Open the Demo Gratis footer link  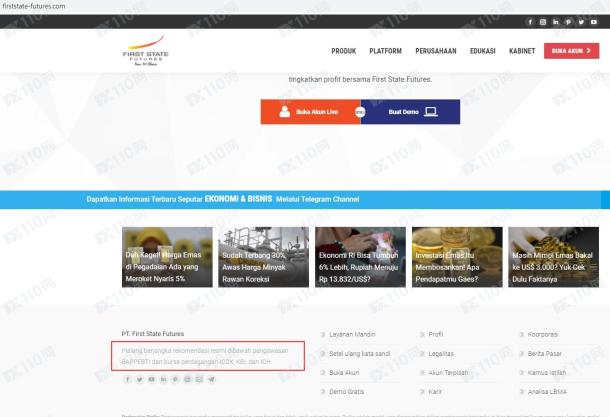click(x=346, y=392)
